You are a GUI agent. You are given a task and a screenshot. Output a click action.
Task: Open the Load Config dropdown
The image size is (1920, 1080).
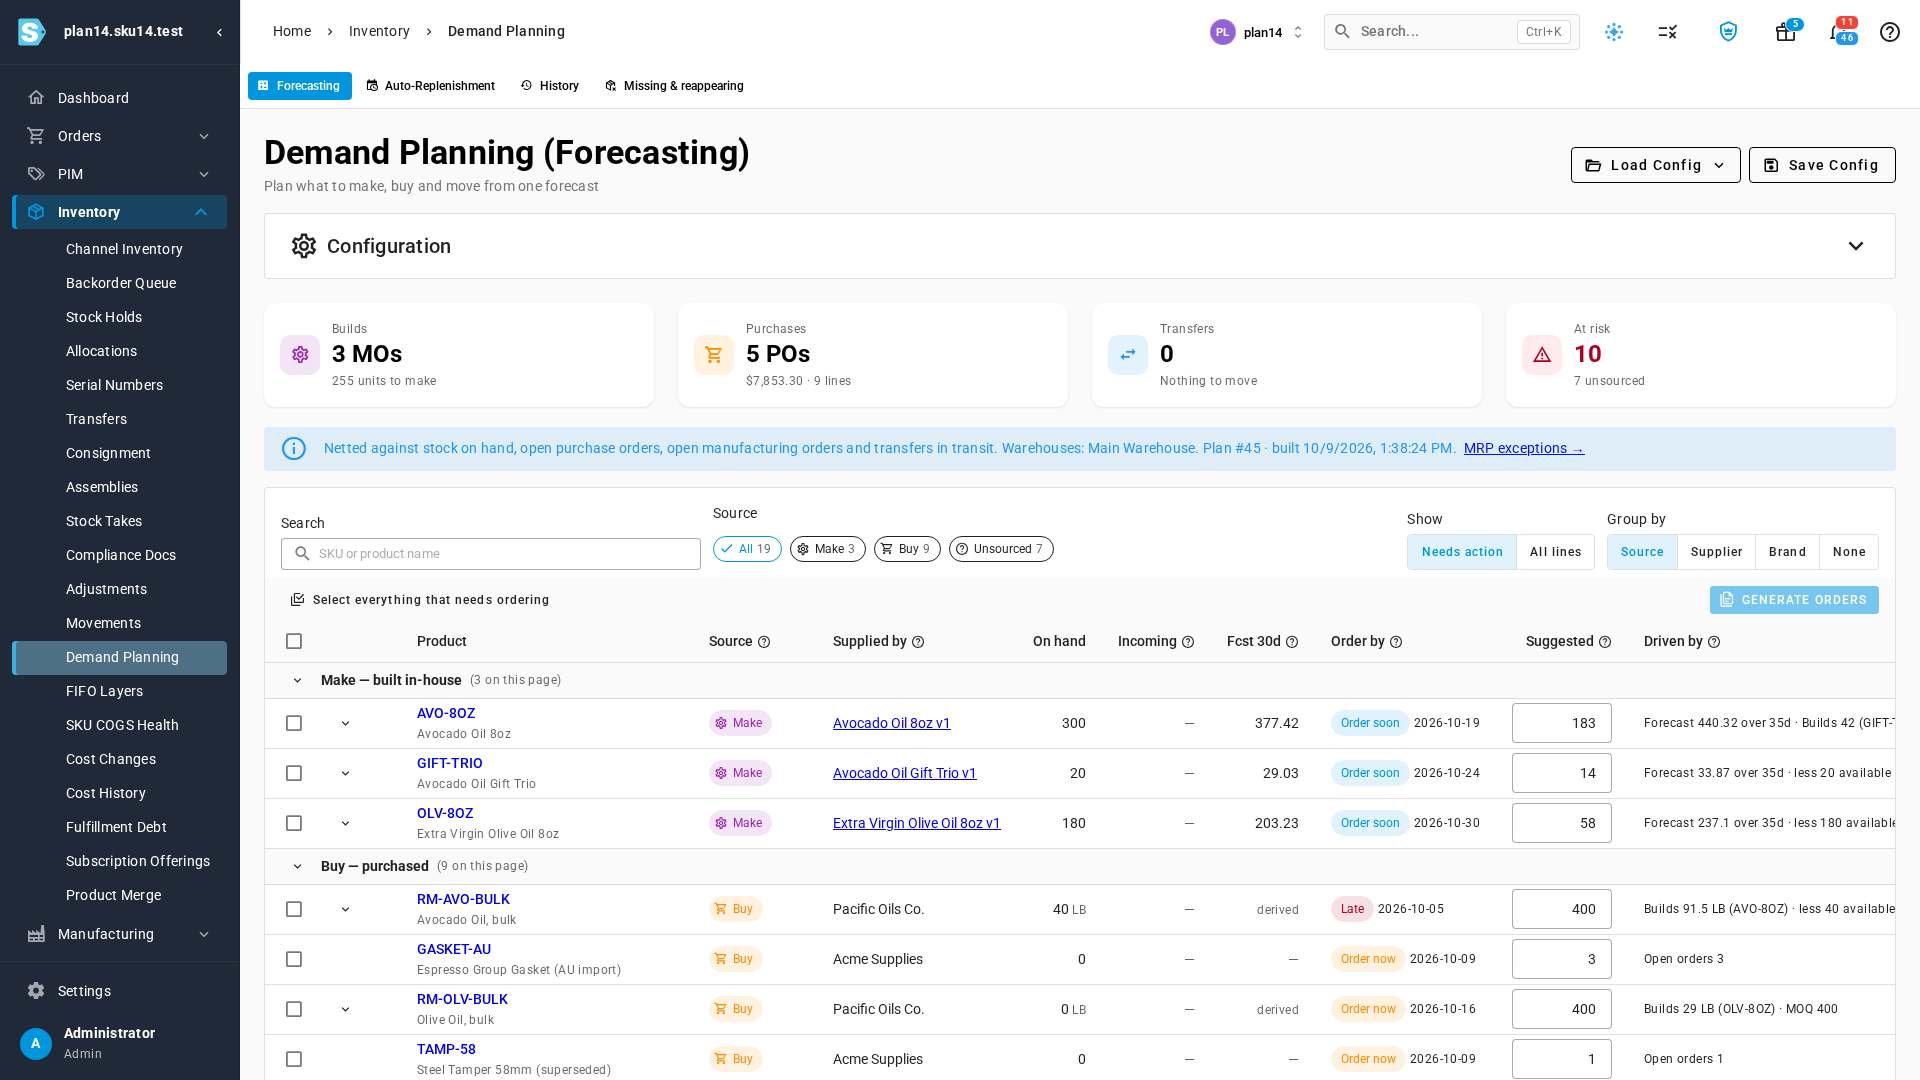point(1655,165)
